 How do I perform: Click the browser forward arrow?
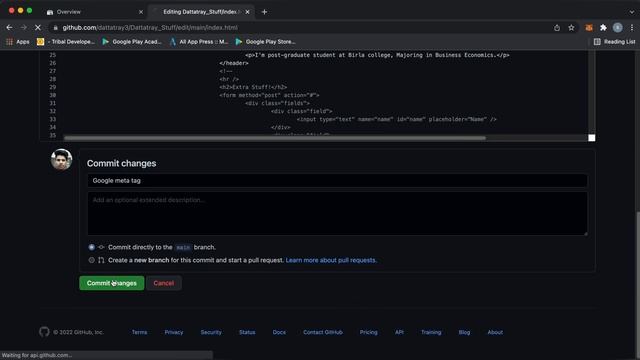tap(23, 27)
